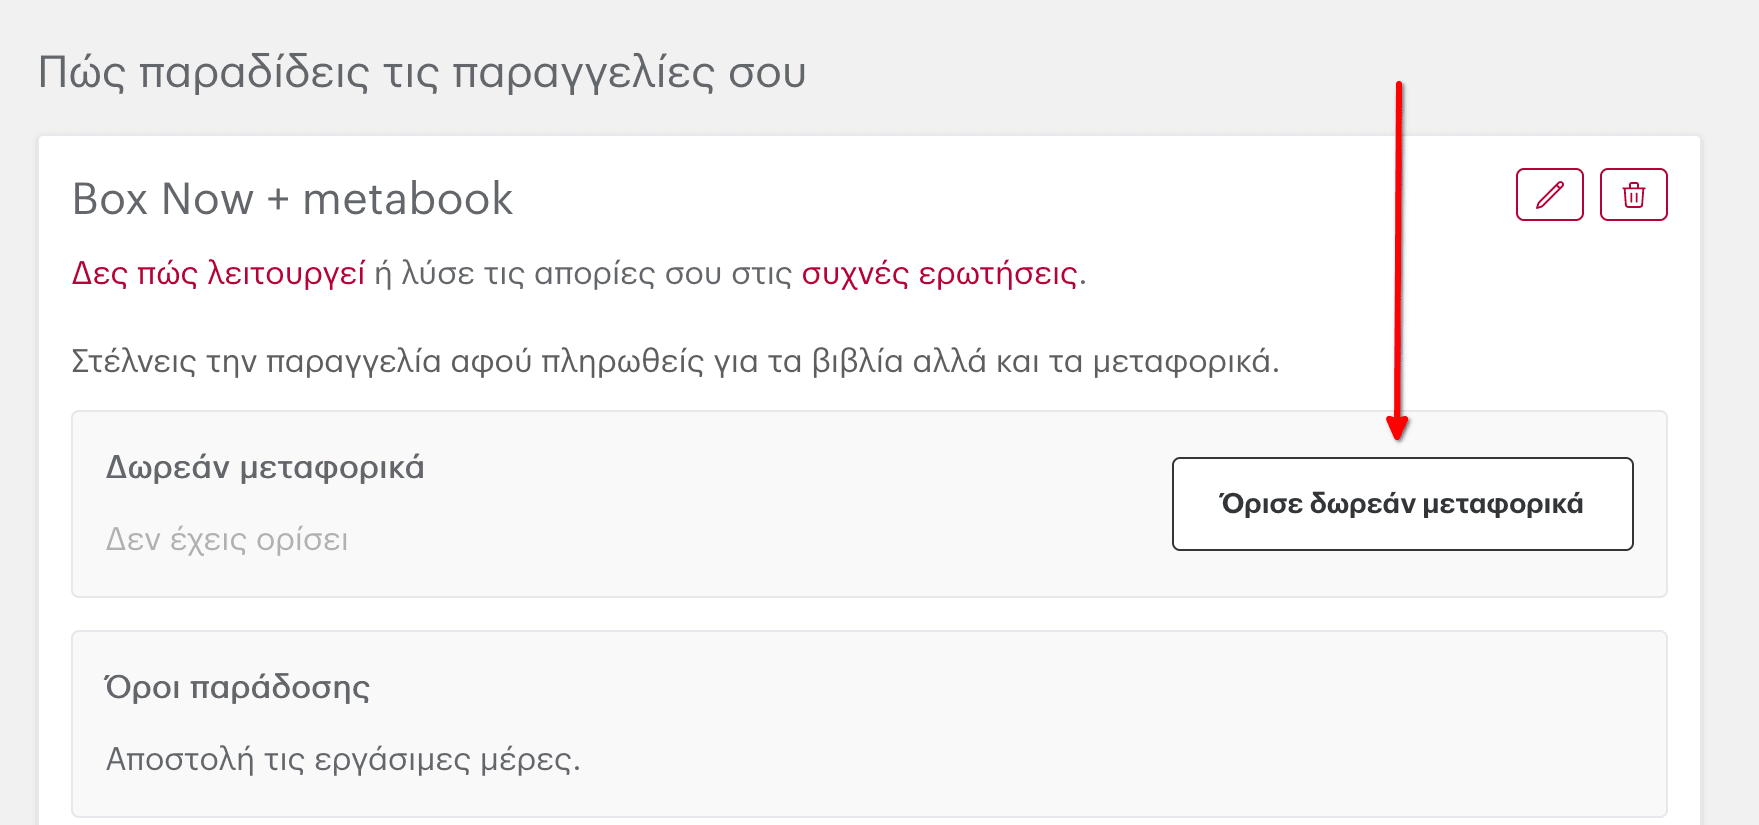Click the red arrowhead pointing down
Image resolution: width=1759 pixels, height=825 pixels.
click(x=1397, y=428)
